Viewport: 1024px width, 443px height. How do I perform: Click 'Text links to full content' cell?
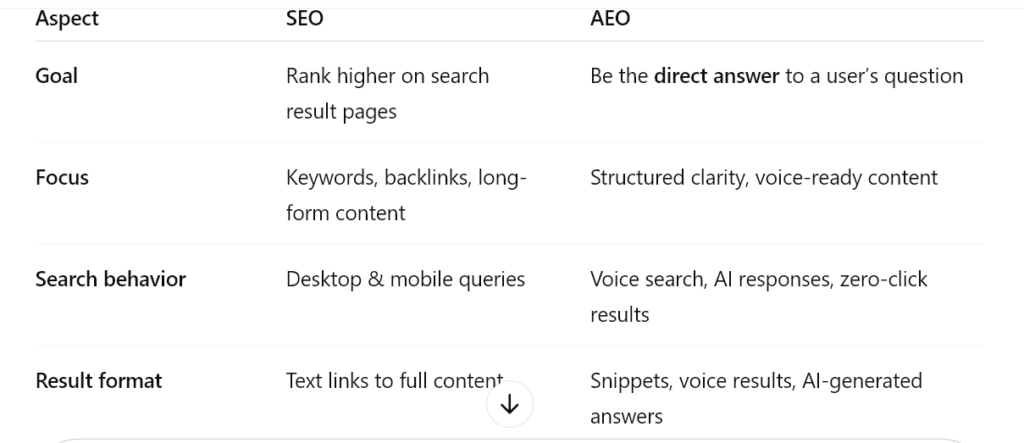tap(394, 381)
